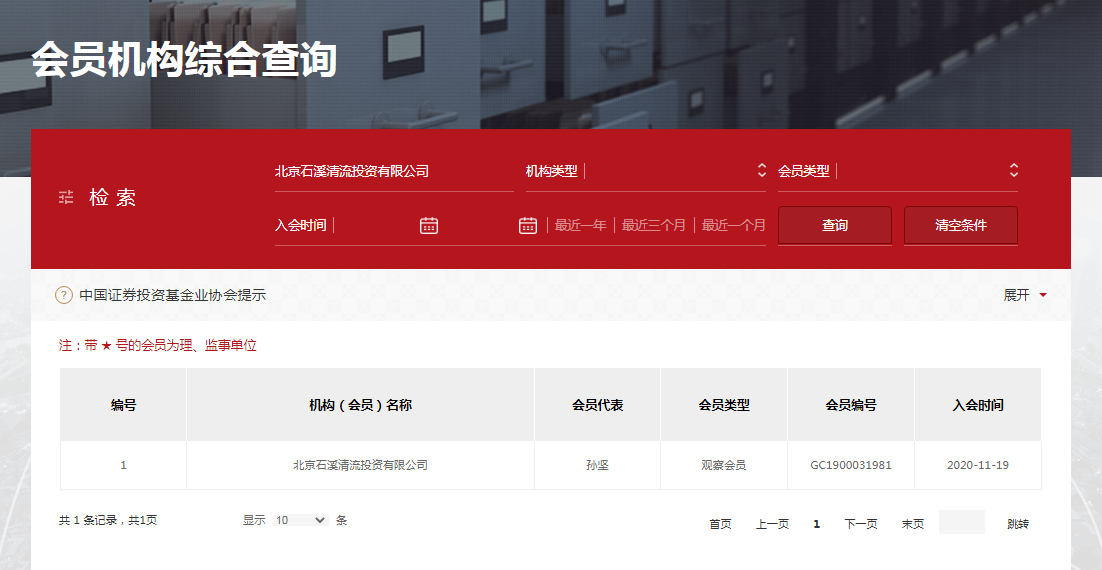
Task: Open the 机构类型 dropdown
Action: 645,171
